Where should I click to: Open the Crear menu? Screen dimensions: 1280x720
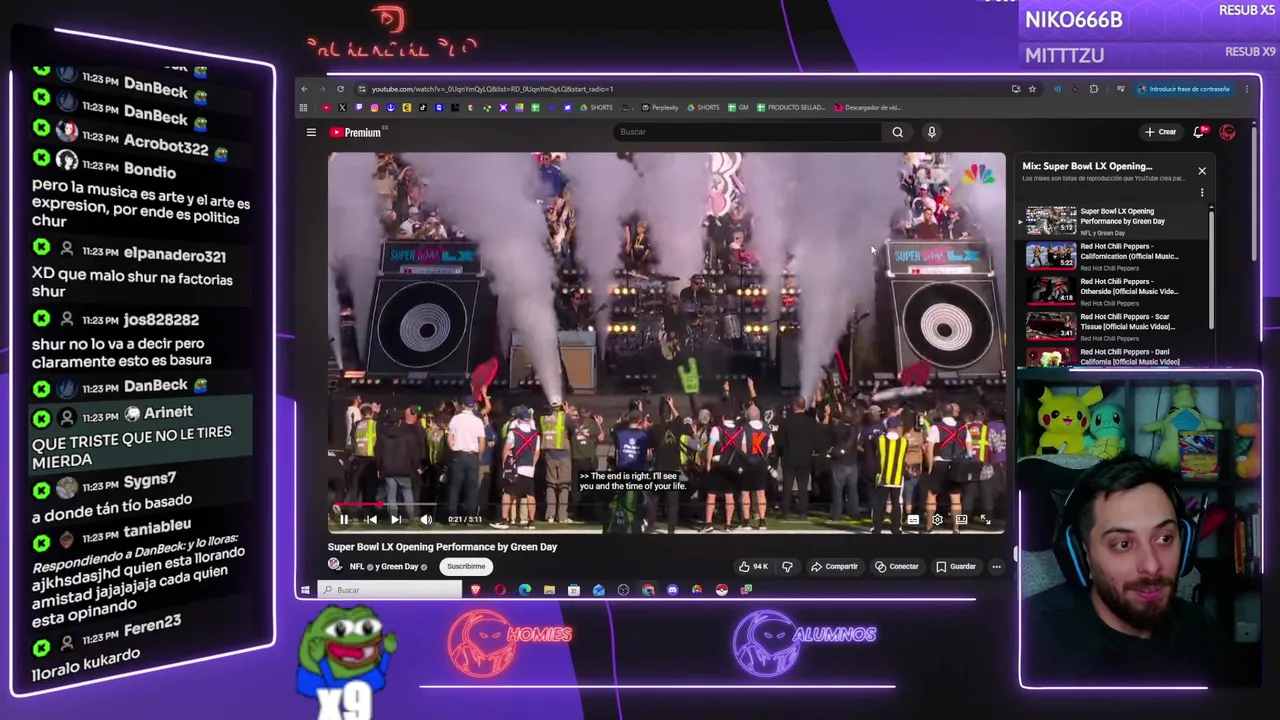[x=1161, y=132]
